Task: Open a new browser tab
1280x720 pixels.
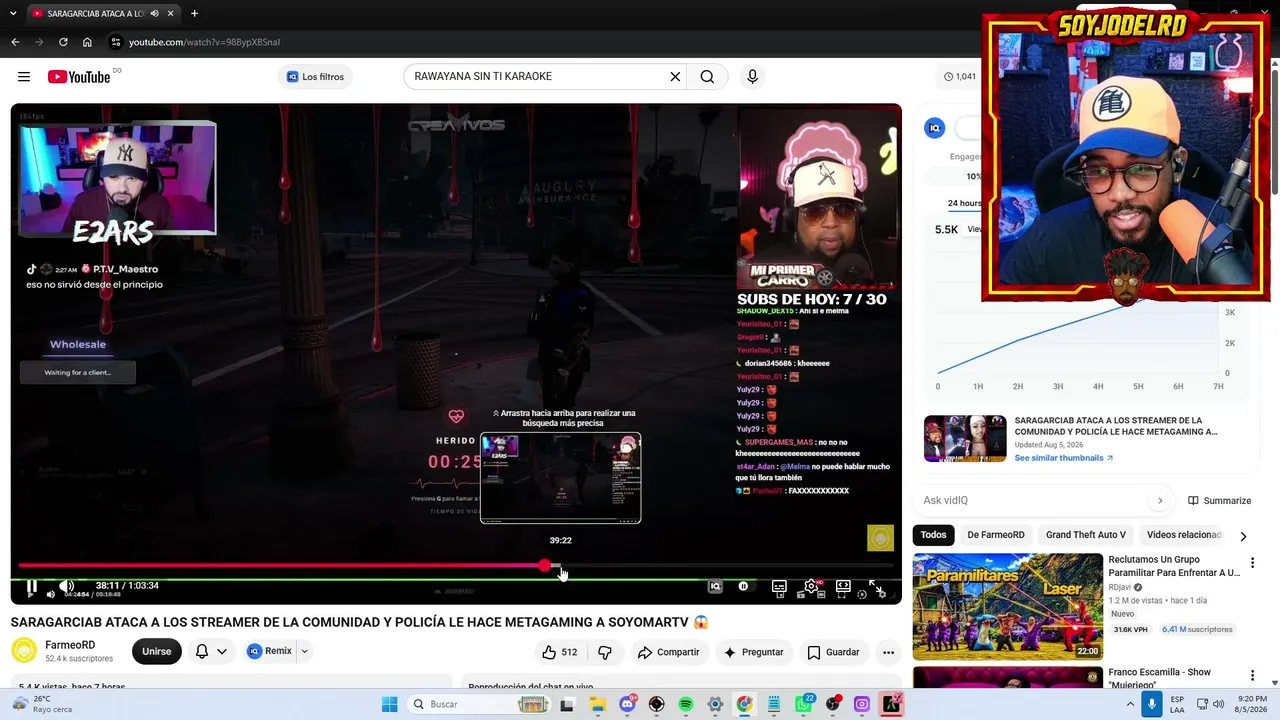Action: 194,14
